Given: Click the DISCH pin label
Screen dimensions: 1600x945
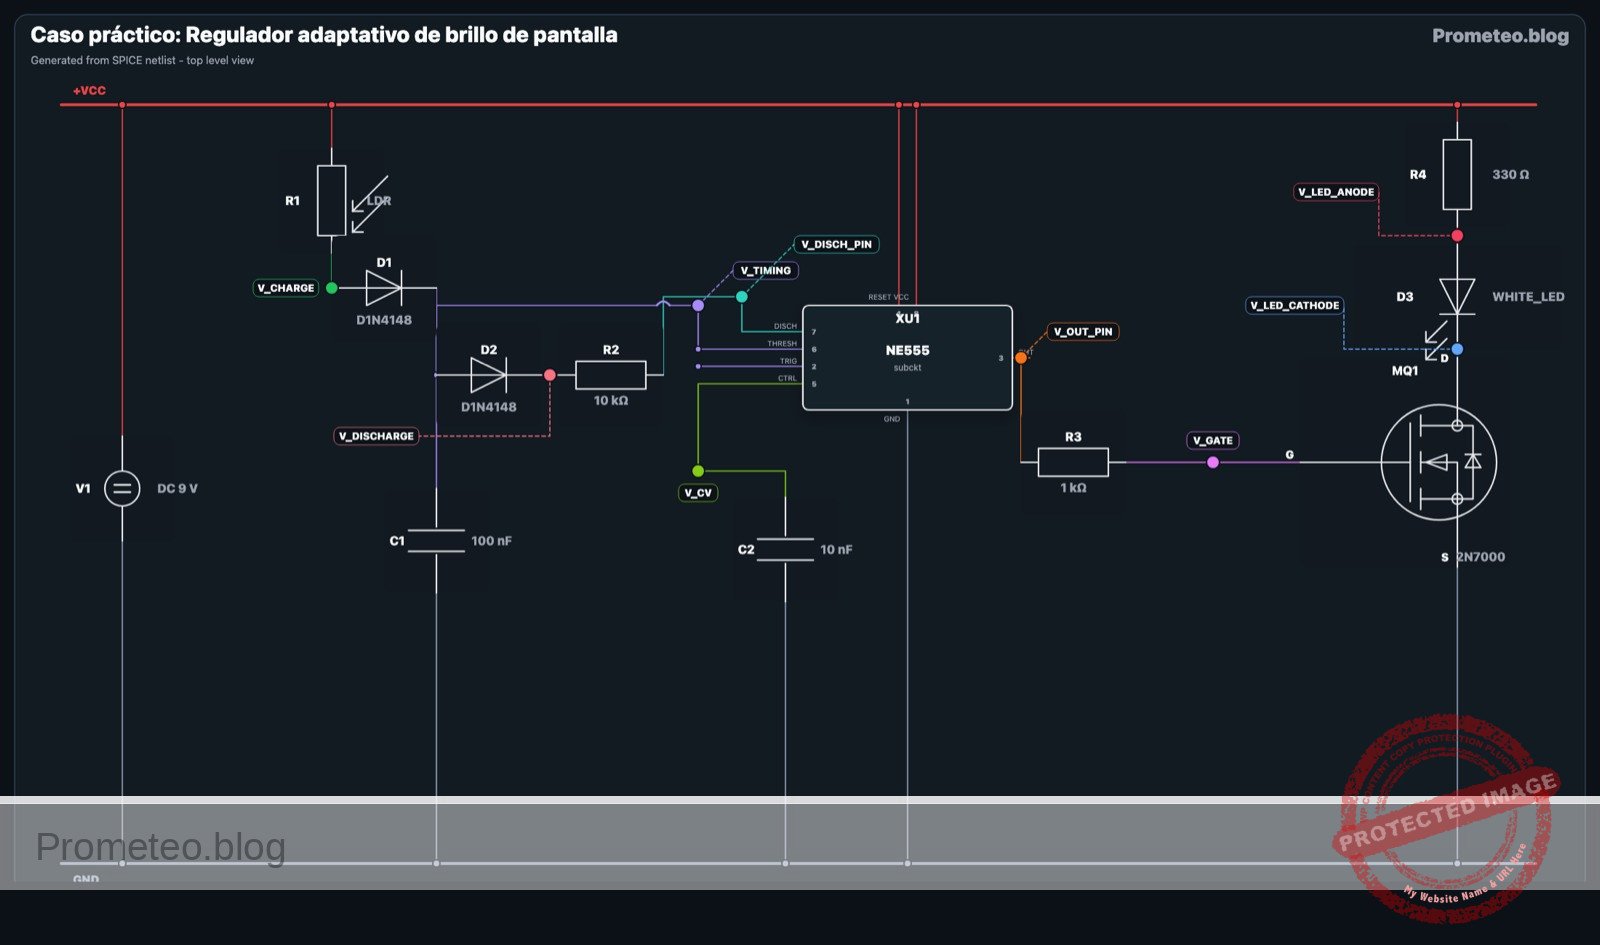Looking at the screenshot, I should coord(785,327).
